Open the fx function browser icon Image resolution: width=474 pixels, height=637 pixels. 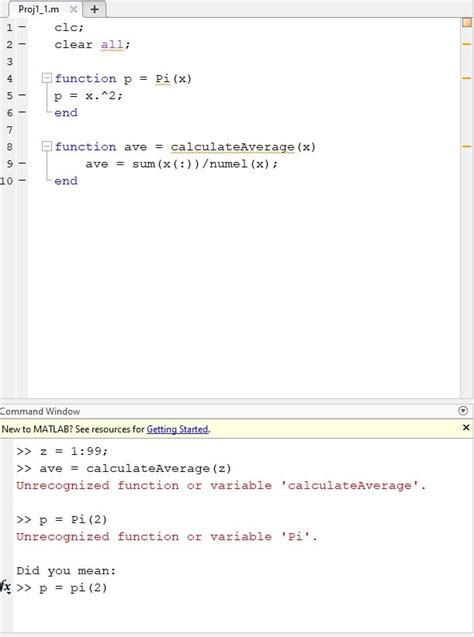click(6, 587)
